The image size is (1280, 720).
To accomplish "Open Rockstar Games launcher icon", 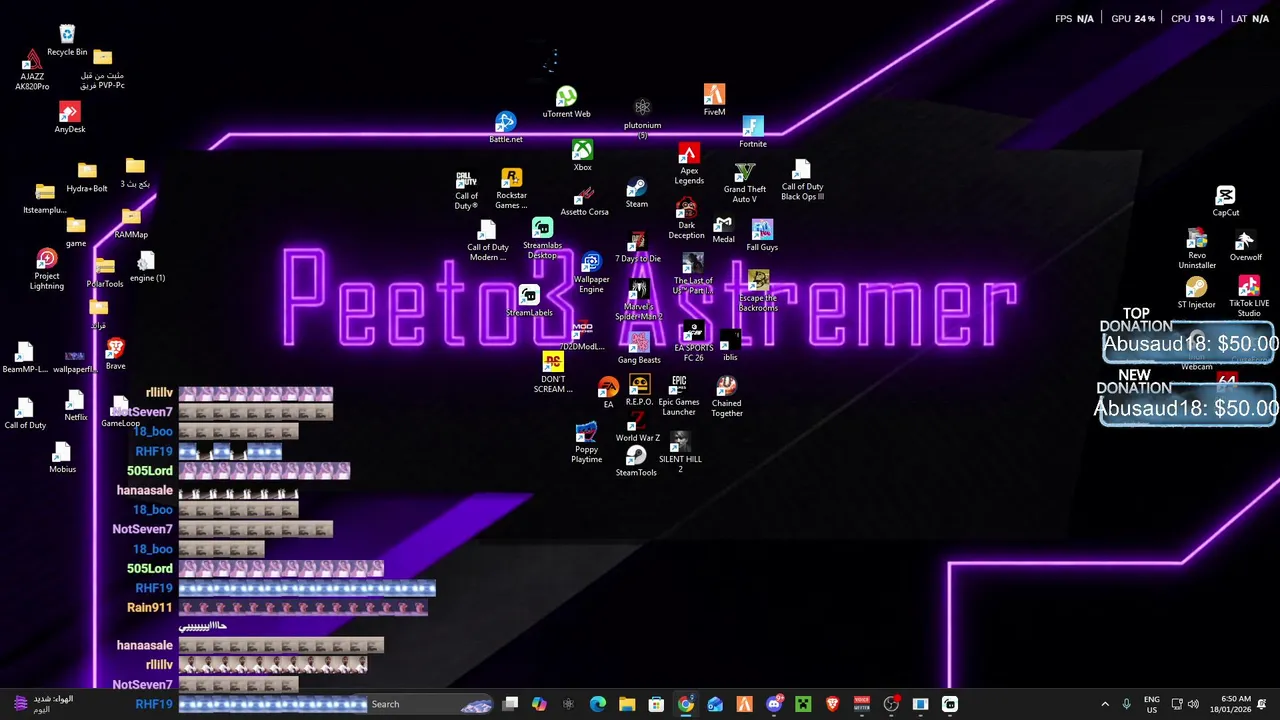I will pyautogui.click(x=511, y=188).
